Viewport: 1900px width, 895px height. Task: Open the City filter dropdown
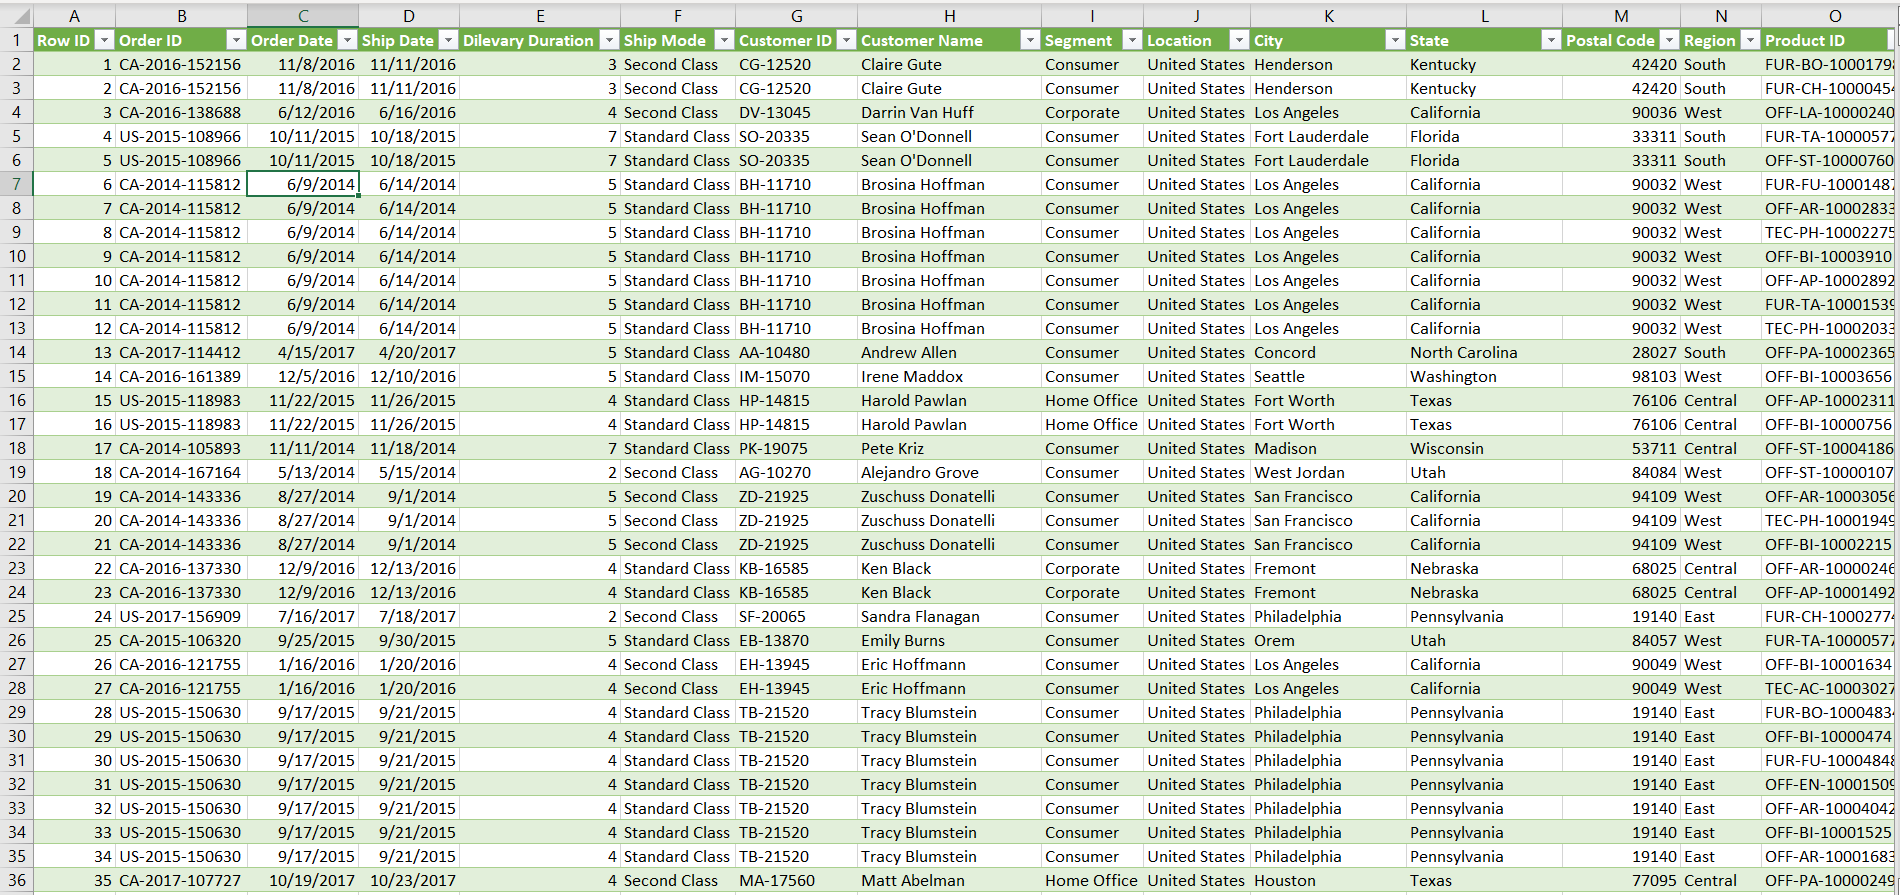[1395, 40]
